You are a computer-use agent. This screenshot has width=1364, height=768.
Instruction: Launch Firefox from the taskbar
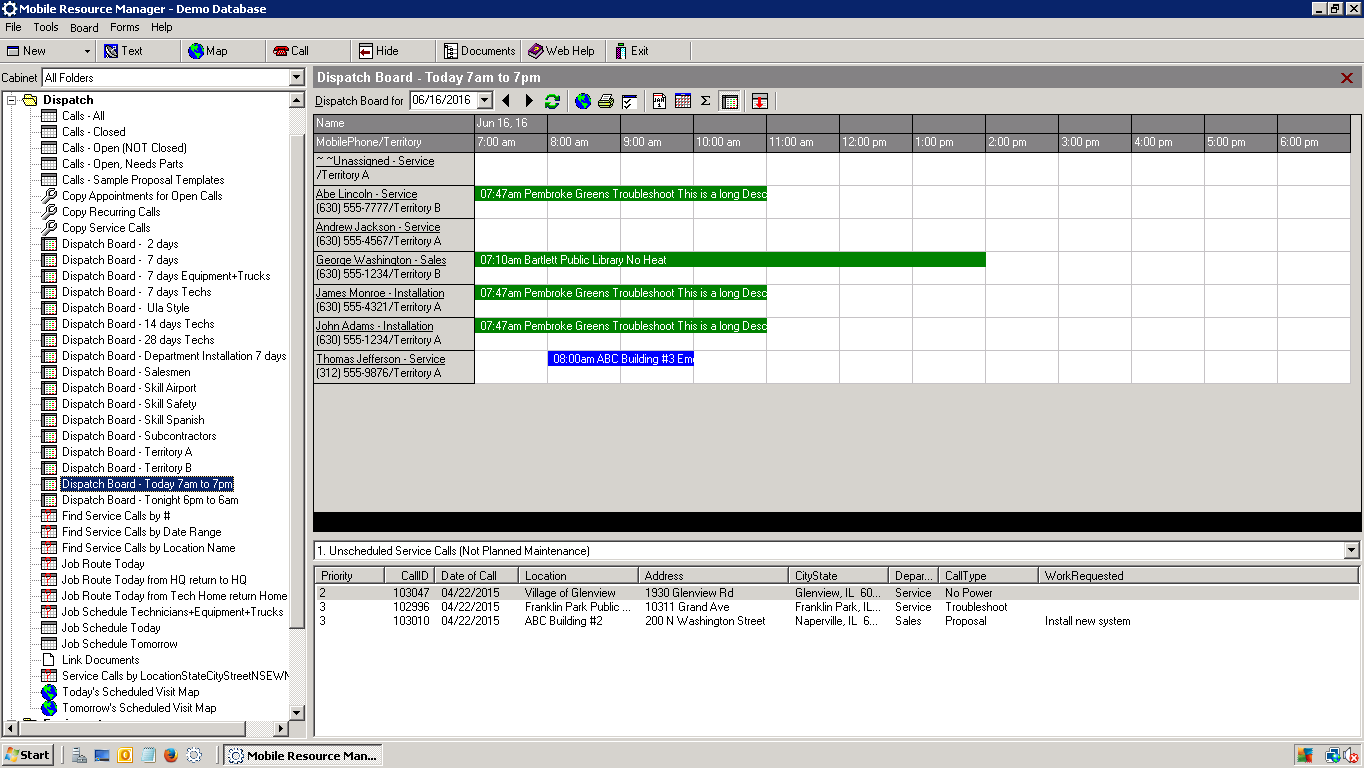pos(171,756)
